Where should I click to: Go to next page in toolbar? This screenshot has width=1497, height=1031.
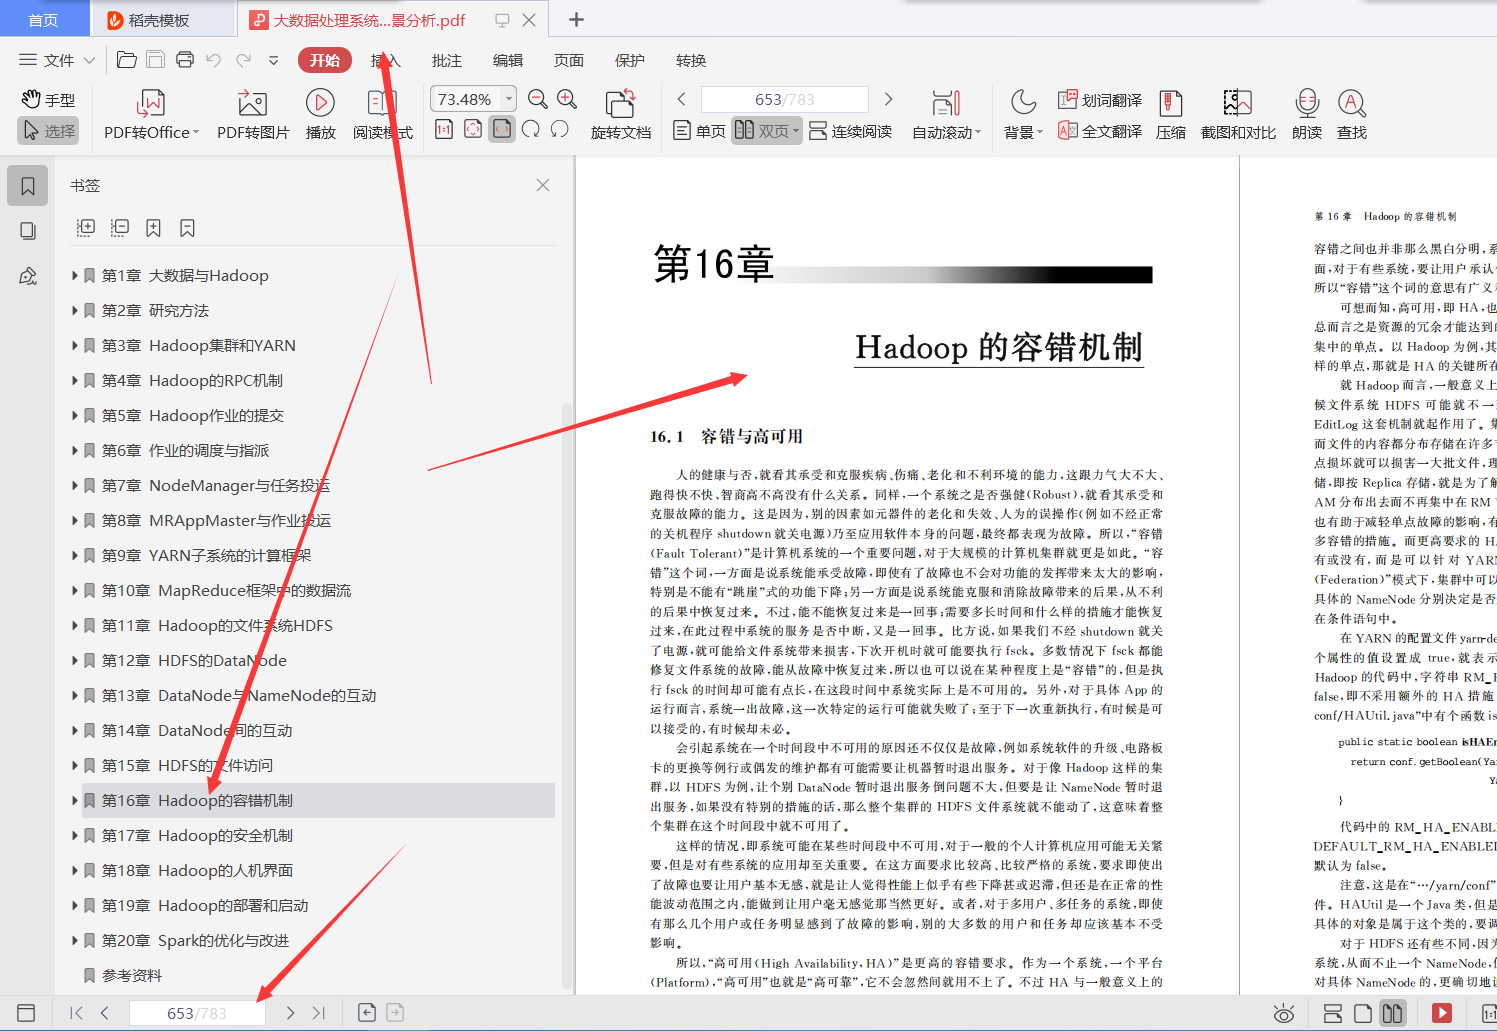pos(888,99)
